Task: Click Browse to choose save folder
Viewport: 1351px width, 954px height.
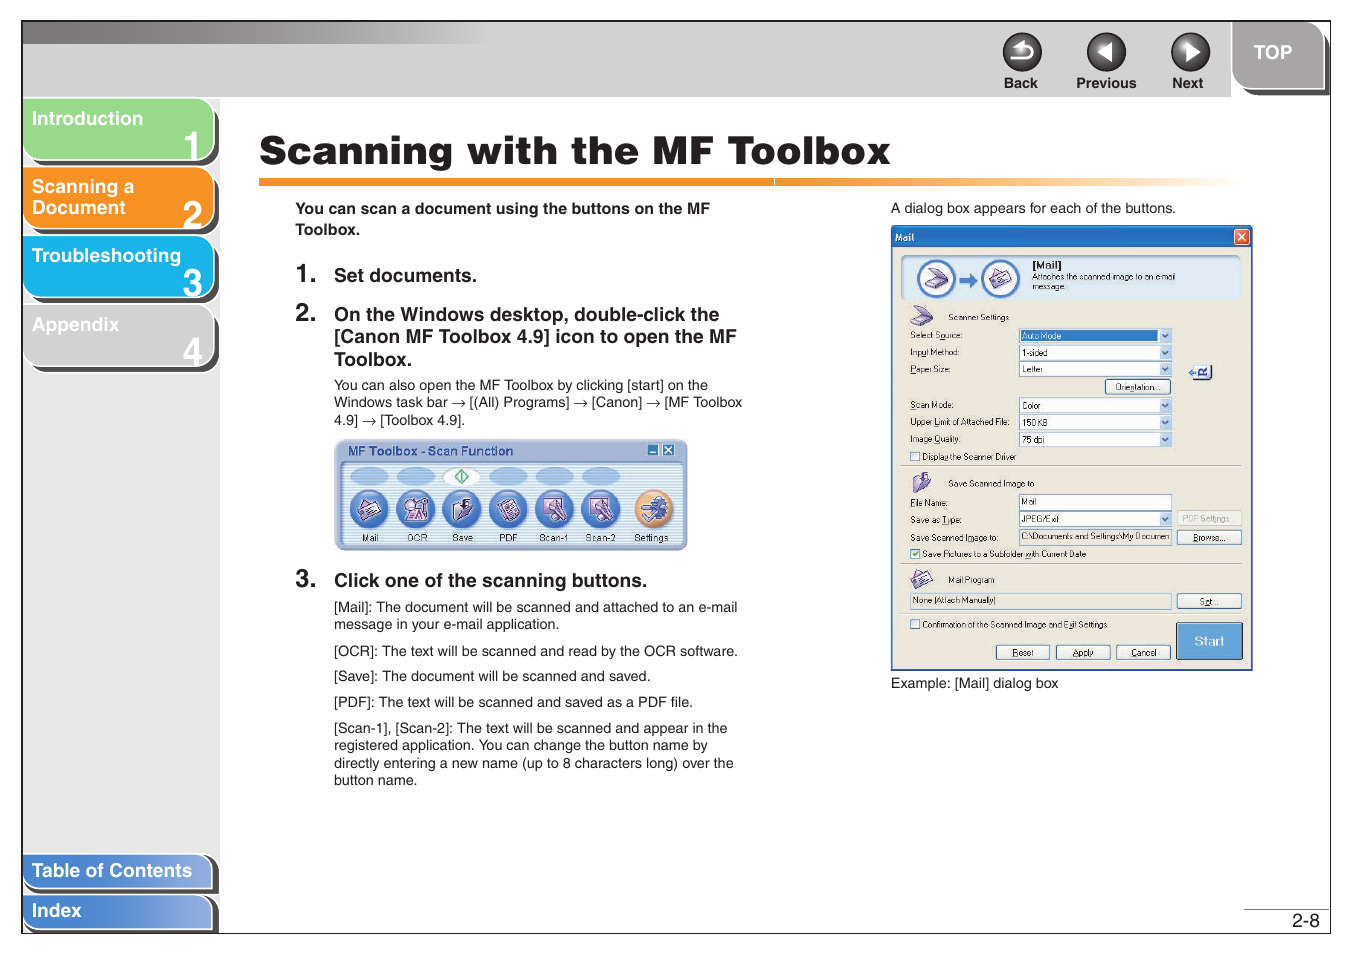Action: point(1208,538)
